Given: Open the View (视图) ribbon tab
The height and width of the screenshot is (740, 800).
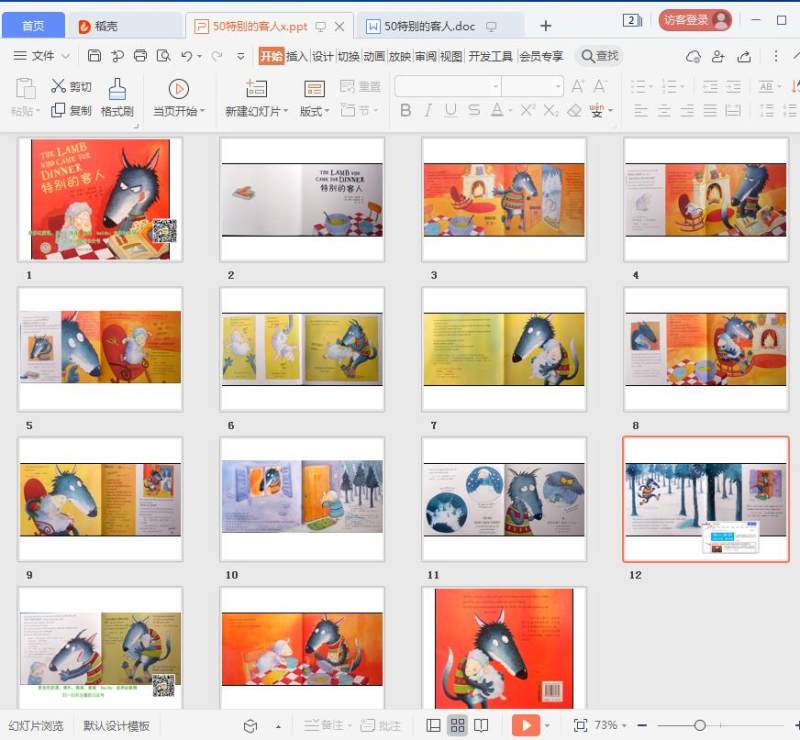Looking at the screenshot, I should click(451, 56).
